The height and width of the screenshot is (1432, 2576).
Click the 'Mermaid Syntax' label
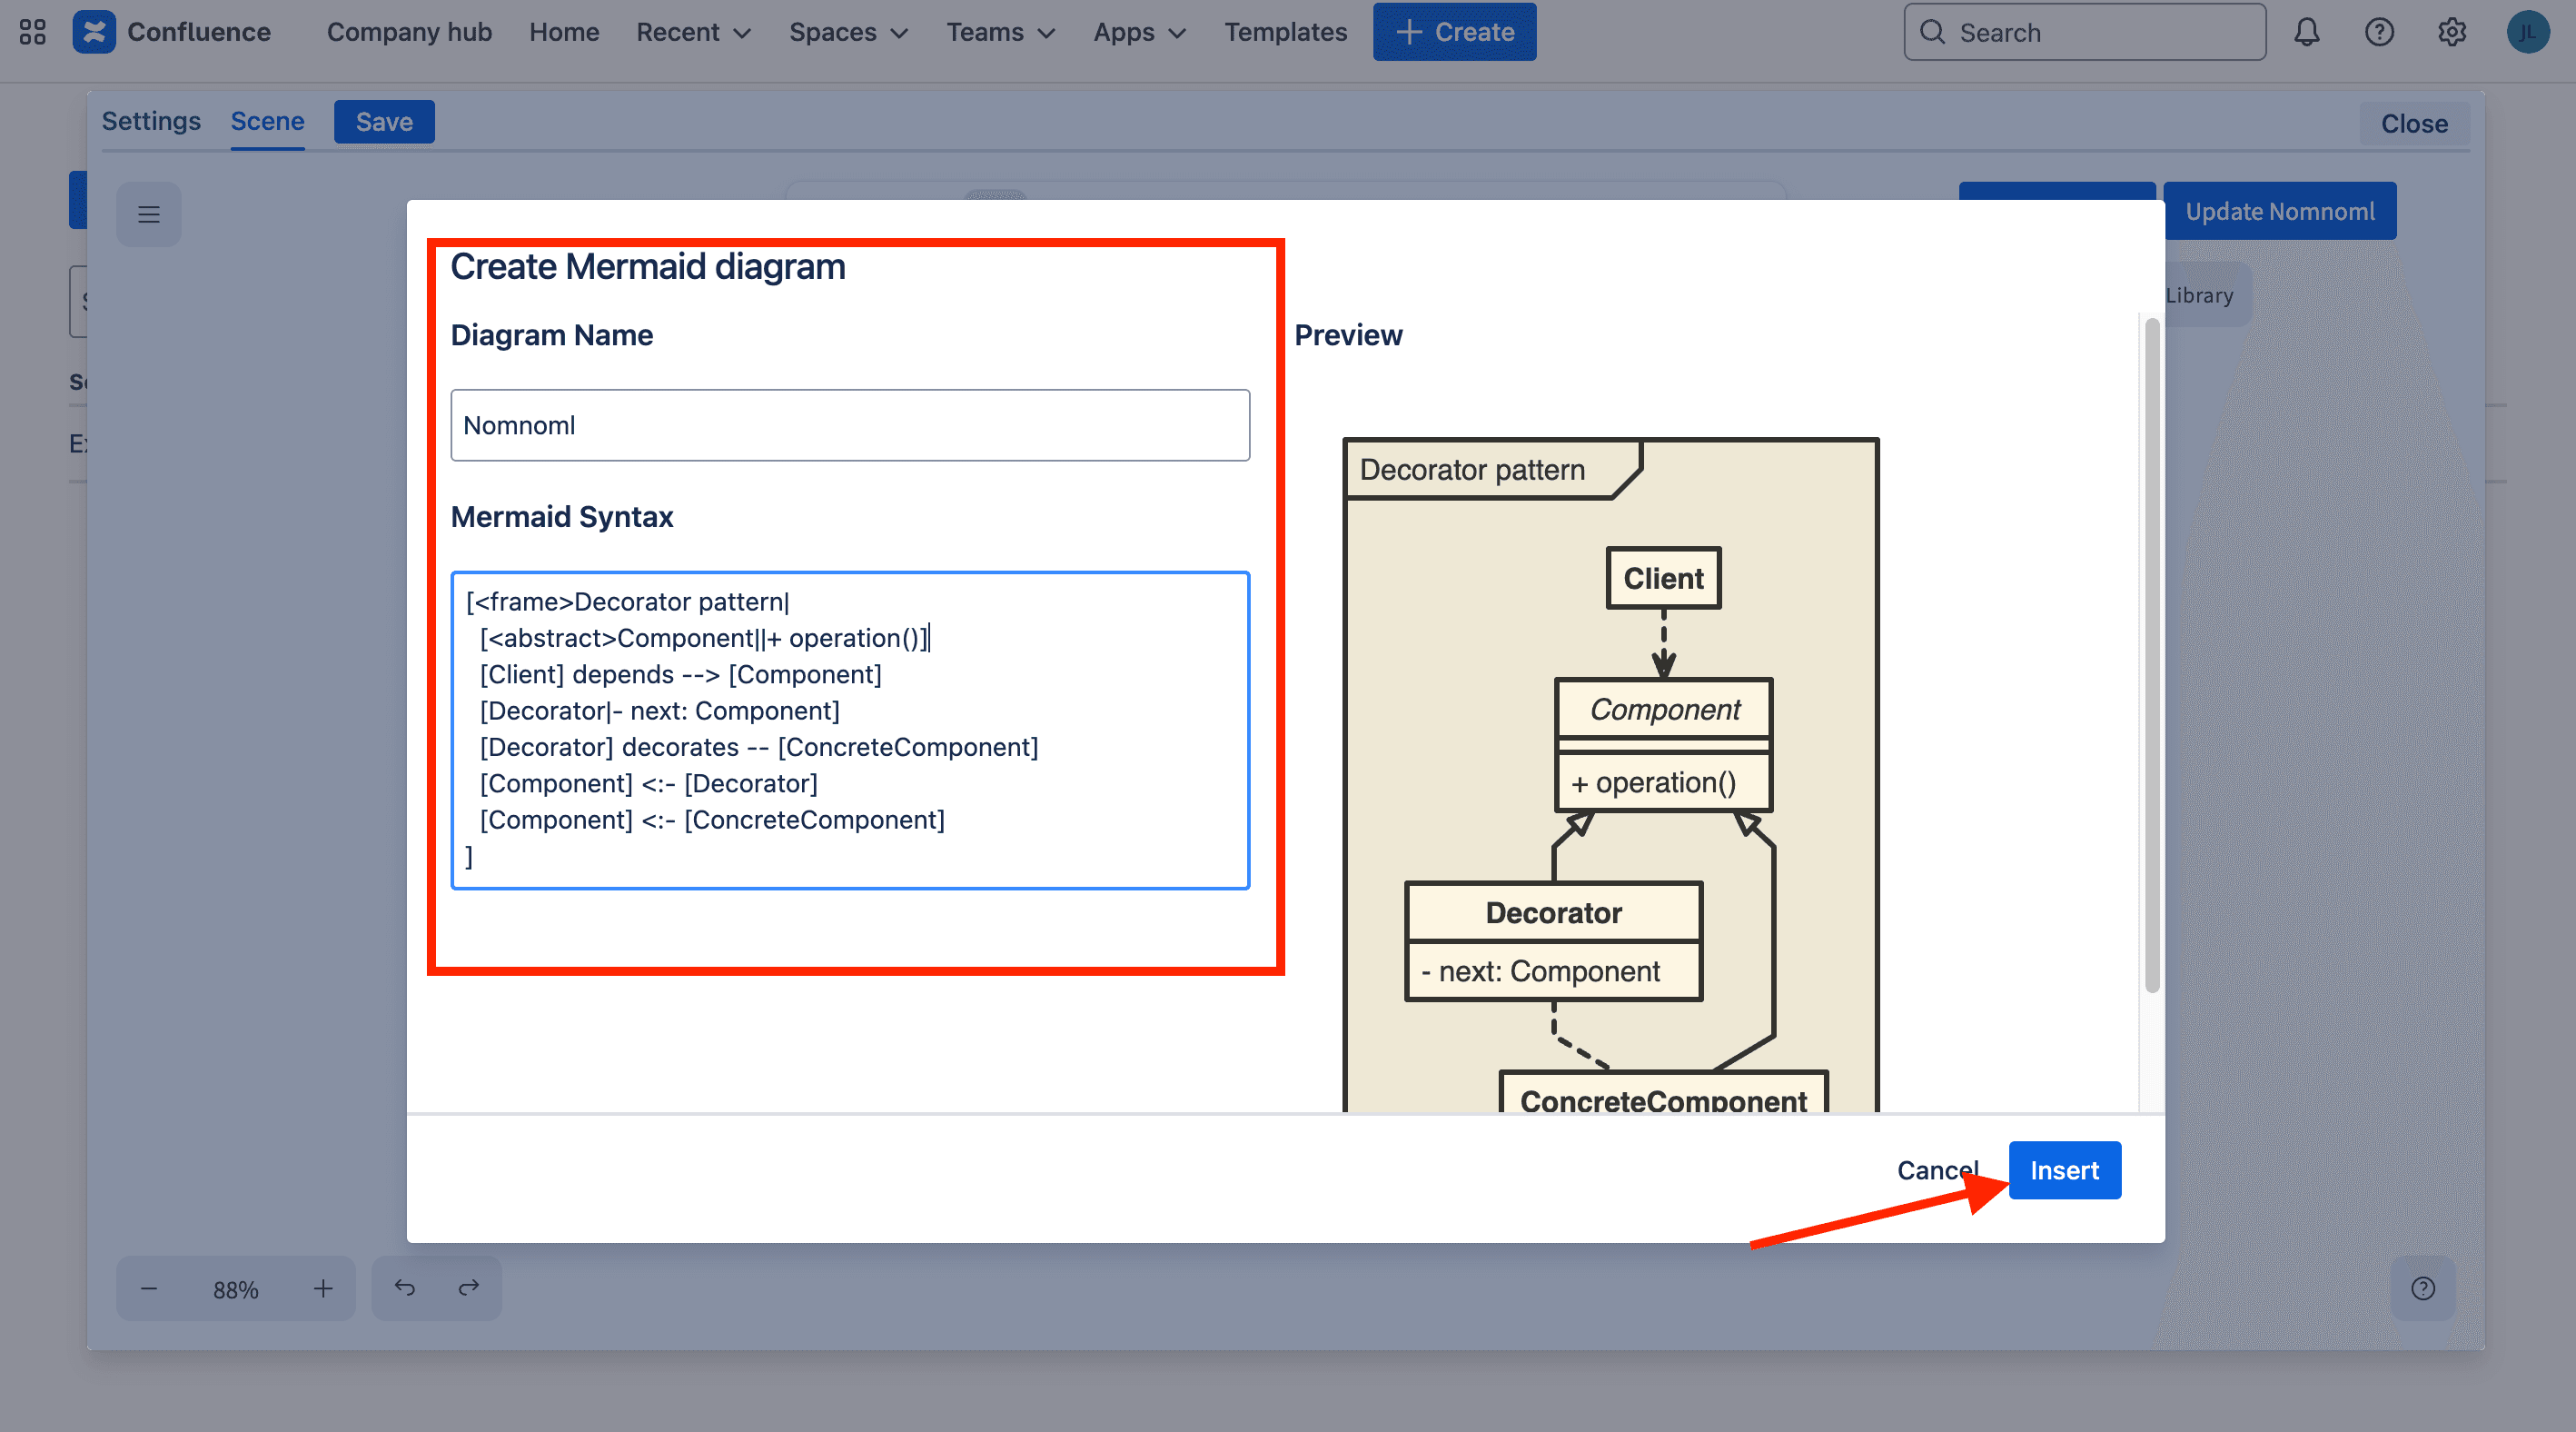(562, 517)
